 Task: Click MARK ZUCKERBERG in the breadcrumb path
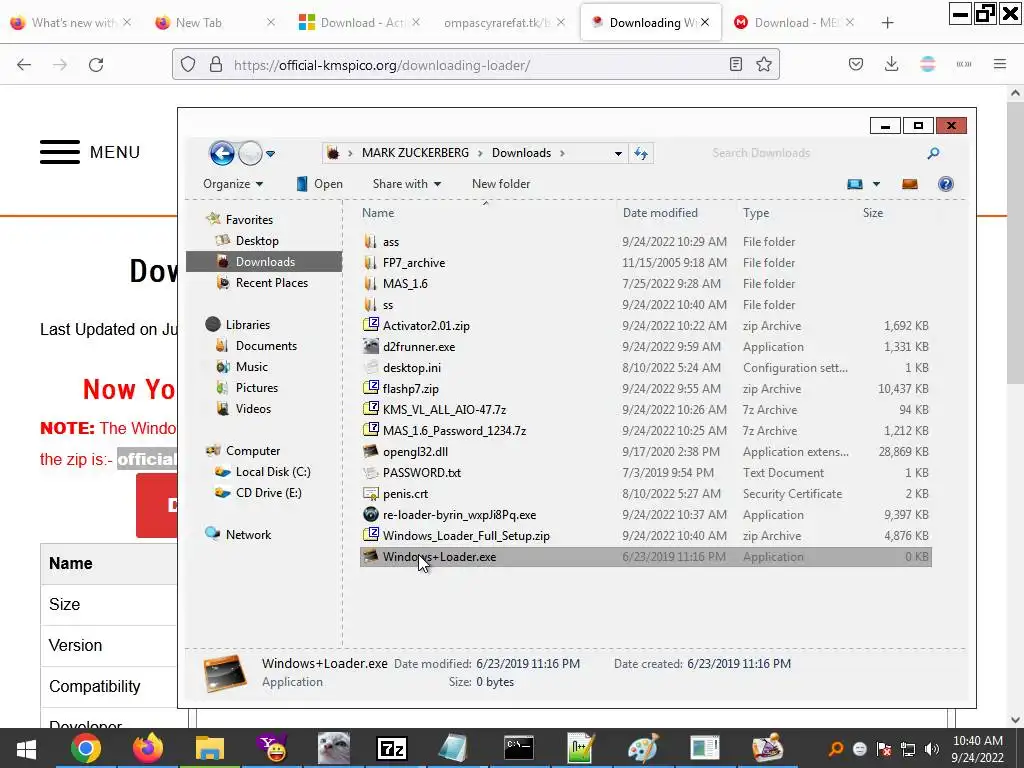point(415,153)
